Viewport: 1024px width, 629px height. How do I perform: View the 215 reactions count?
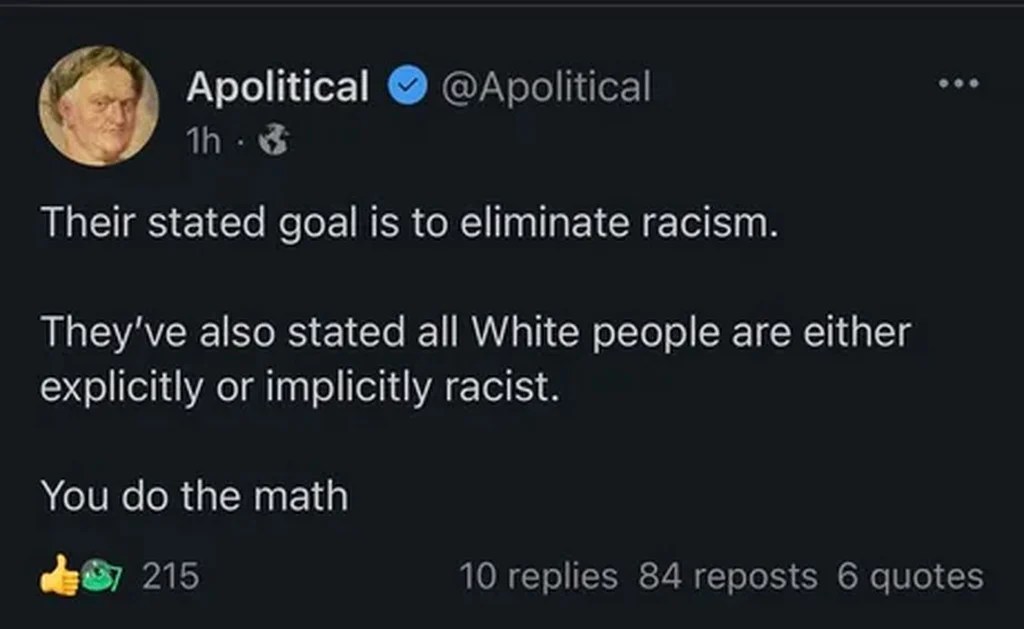[x=170, y=577]
